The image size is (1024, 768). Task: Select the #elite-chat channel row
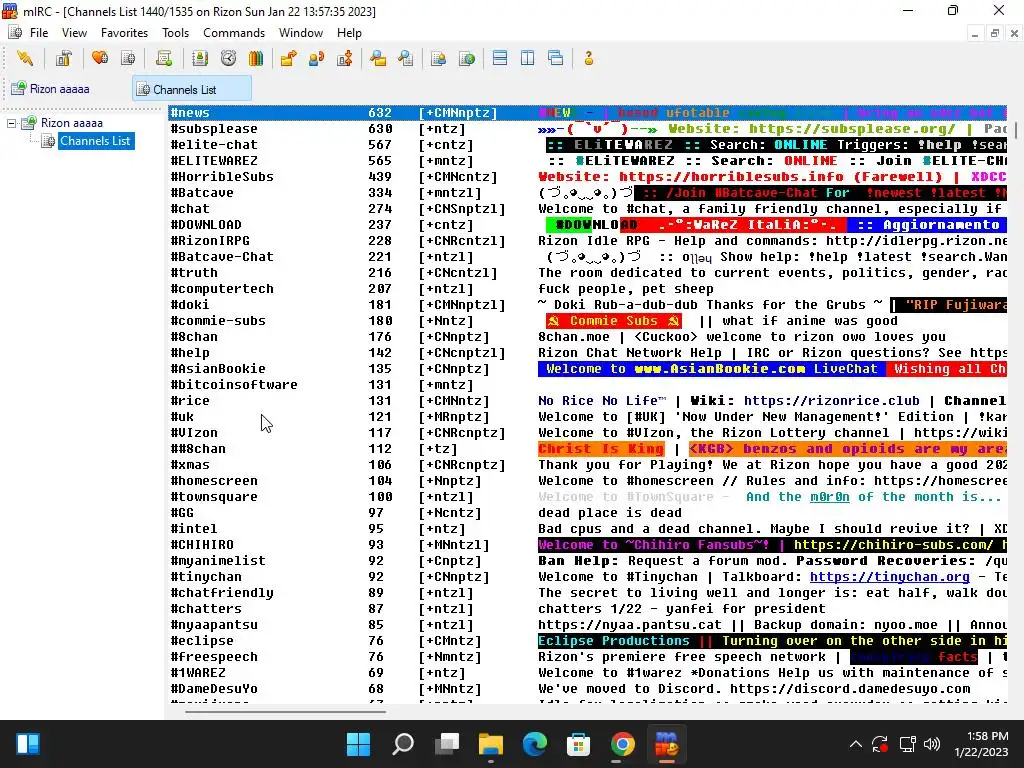pyautogui.click(x=587, y=145)
